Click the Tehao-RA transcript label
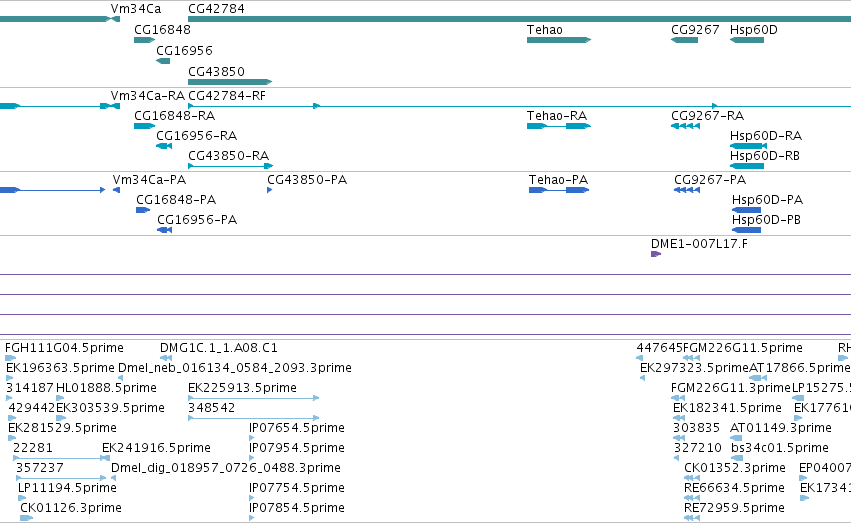Viewport: 851px width, 523px height. (x=557, y=116)
